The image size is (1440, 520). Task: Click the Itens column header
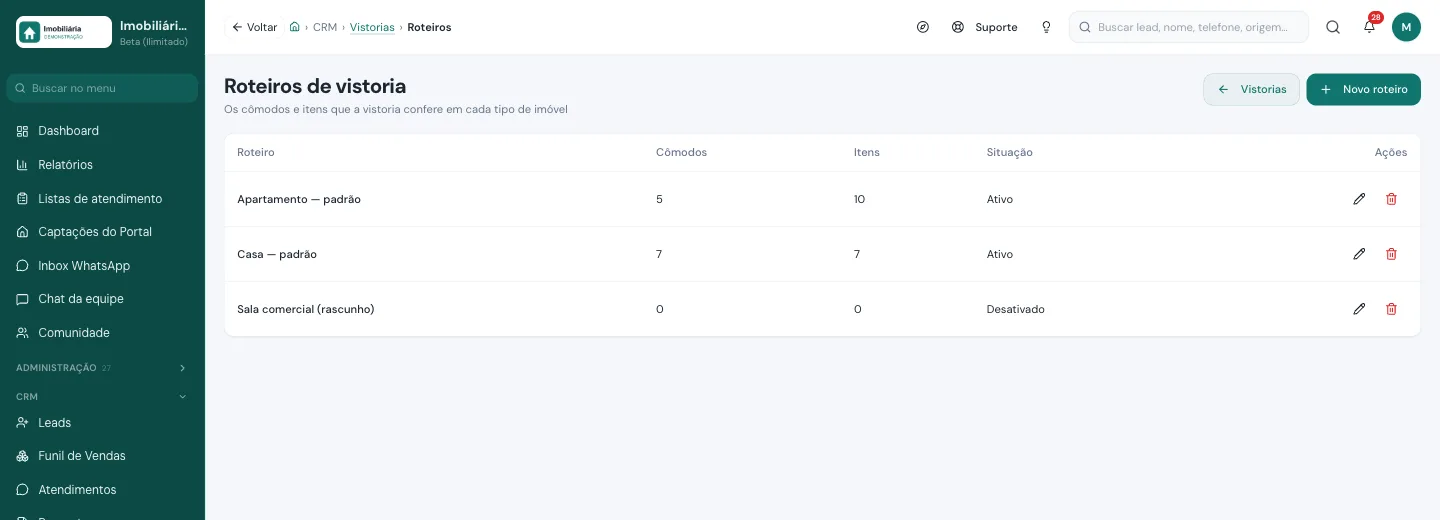pyautogui.click(x=867, y=152)
